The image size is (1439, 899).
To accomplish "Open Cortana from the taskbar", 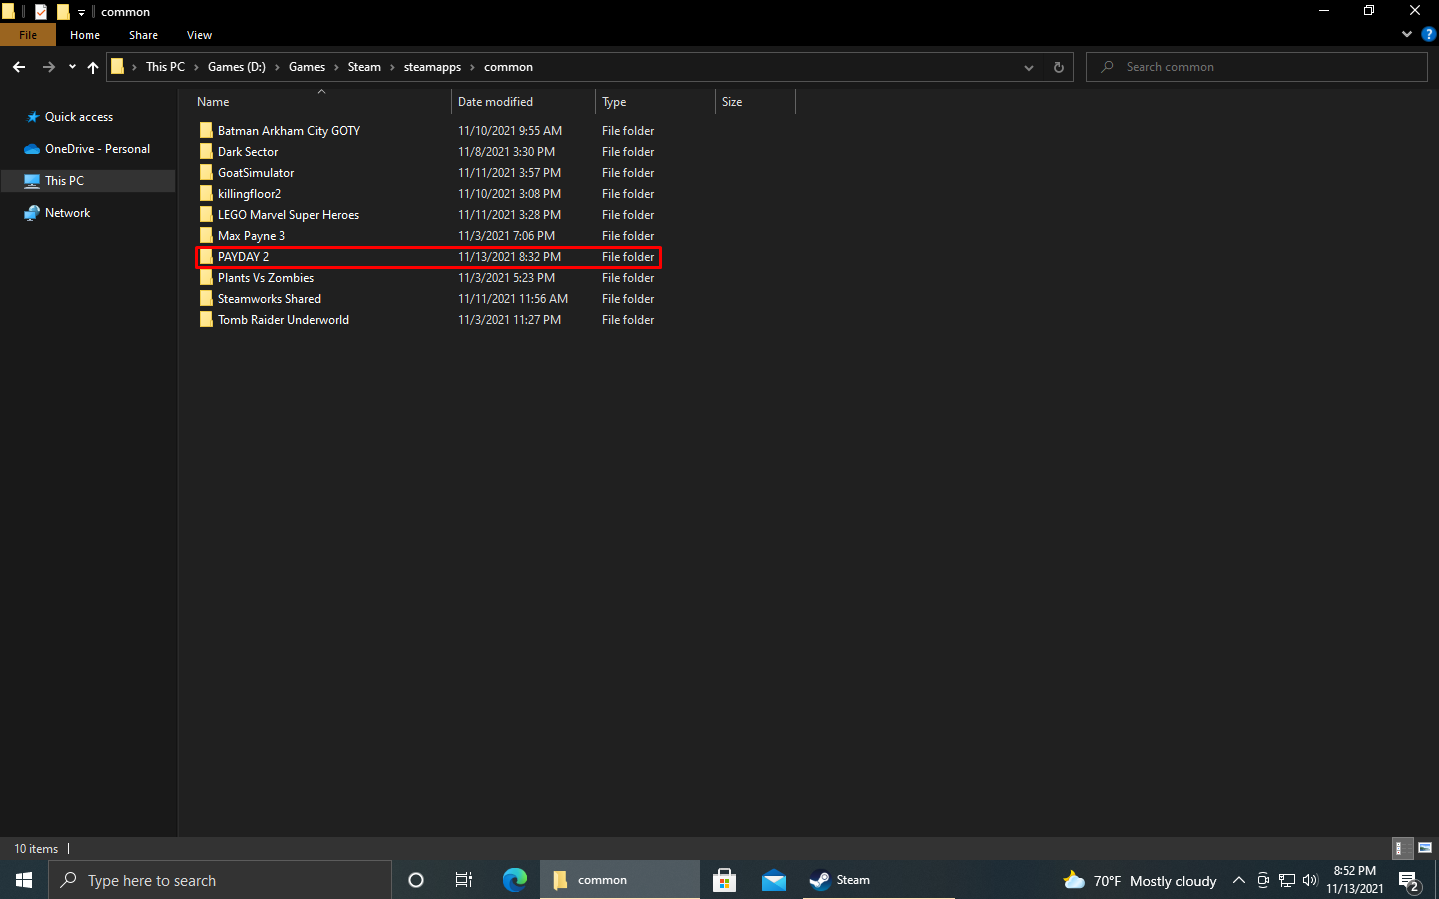I will click(x=416, y=880).
